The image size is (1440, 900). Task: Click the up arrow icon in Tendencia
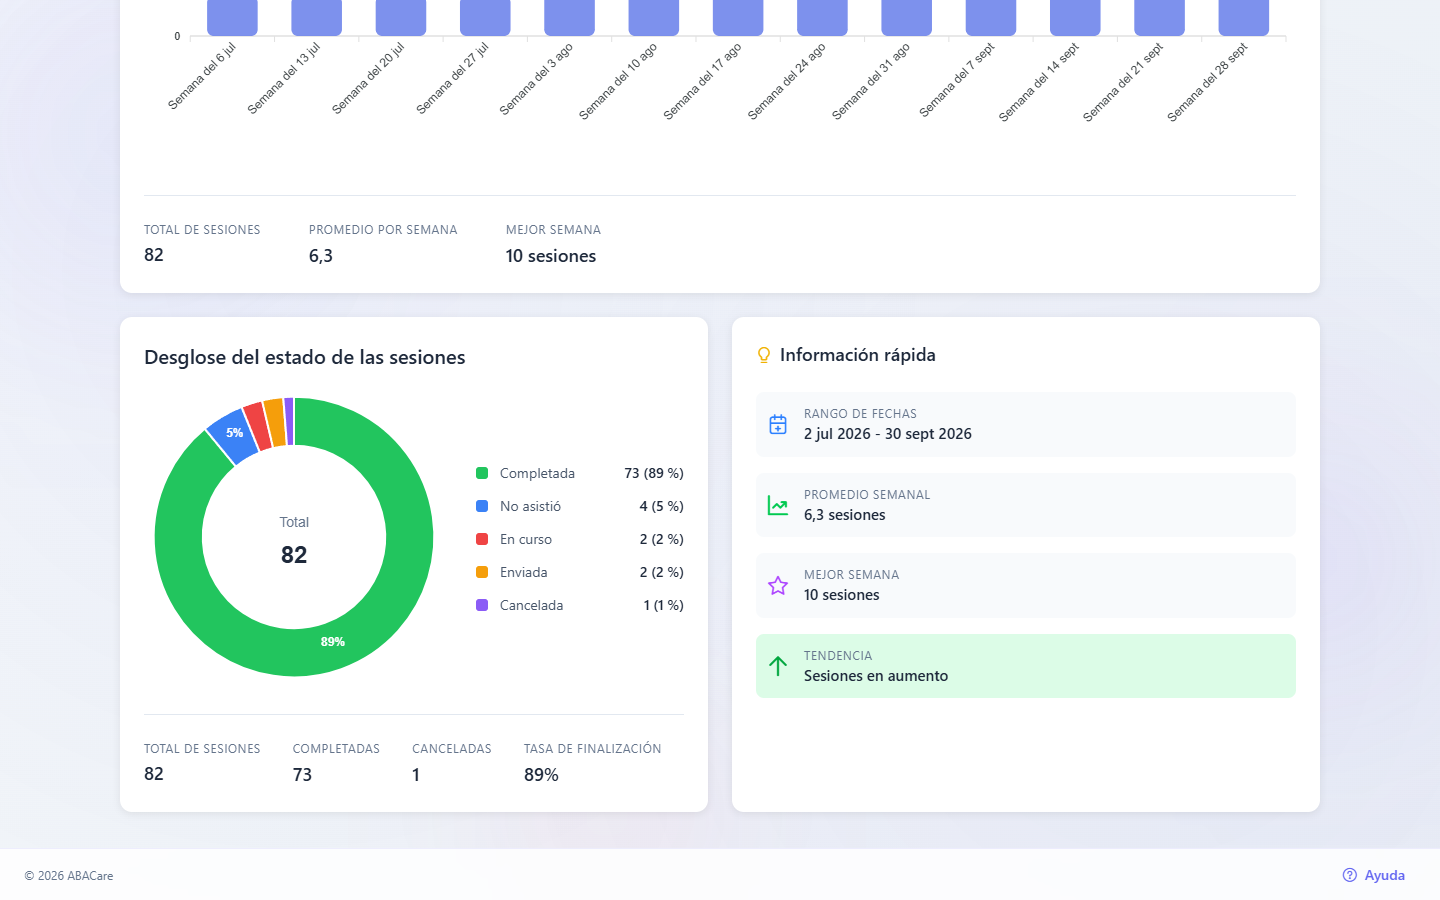pyautogui.click(x=778, y=666)
